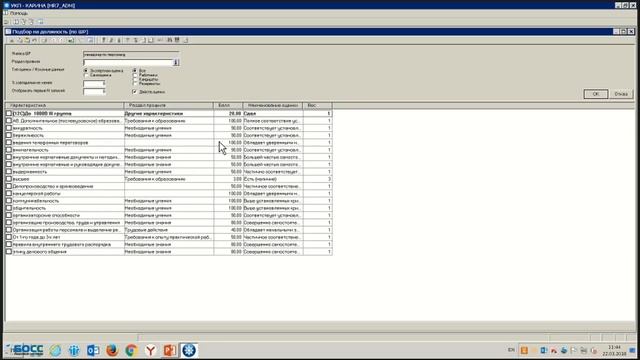640x360 pixels.
Task: Uncheck the Действ. оценки checkbox
Action: [135, 92]
